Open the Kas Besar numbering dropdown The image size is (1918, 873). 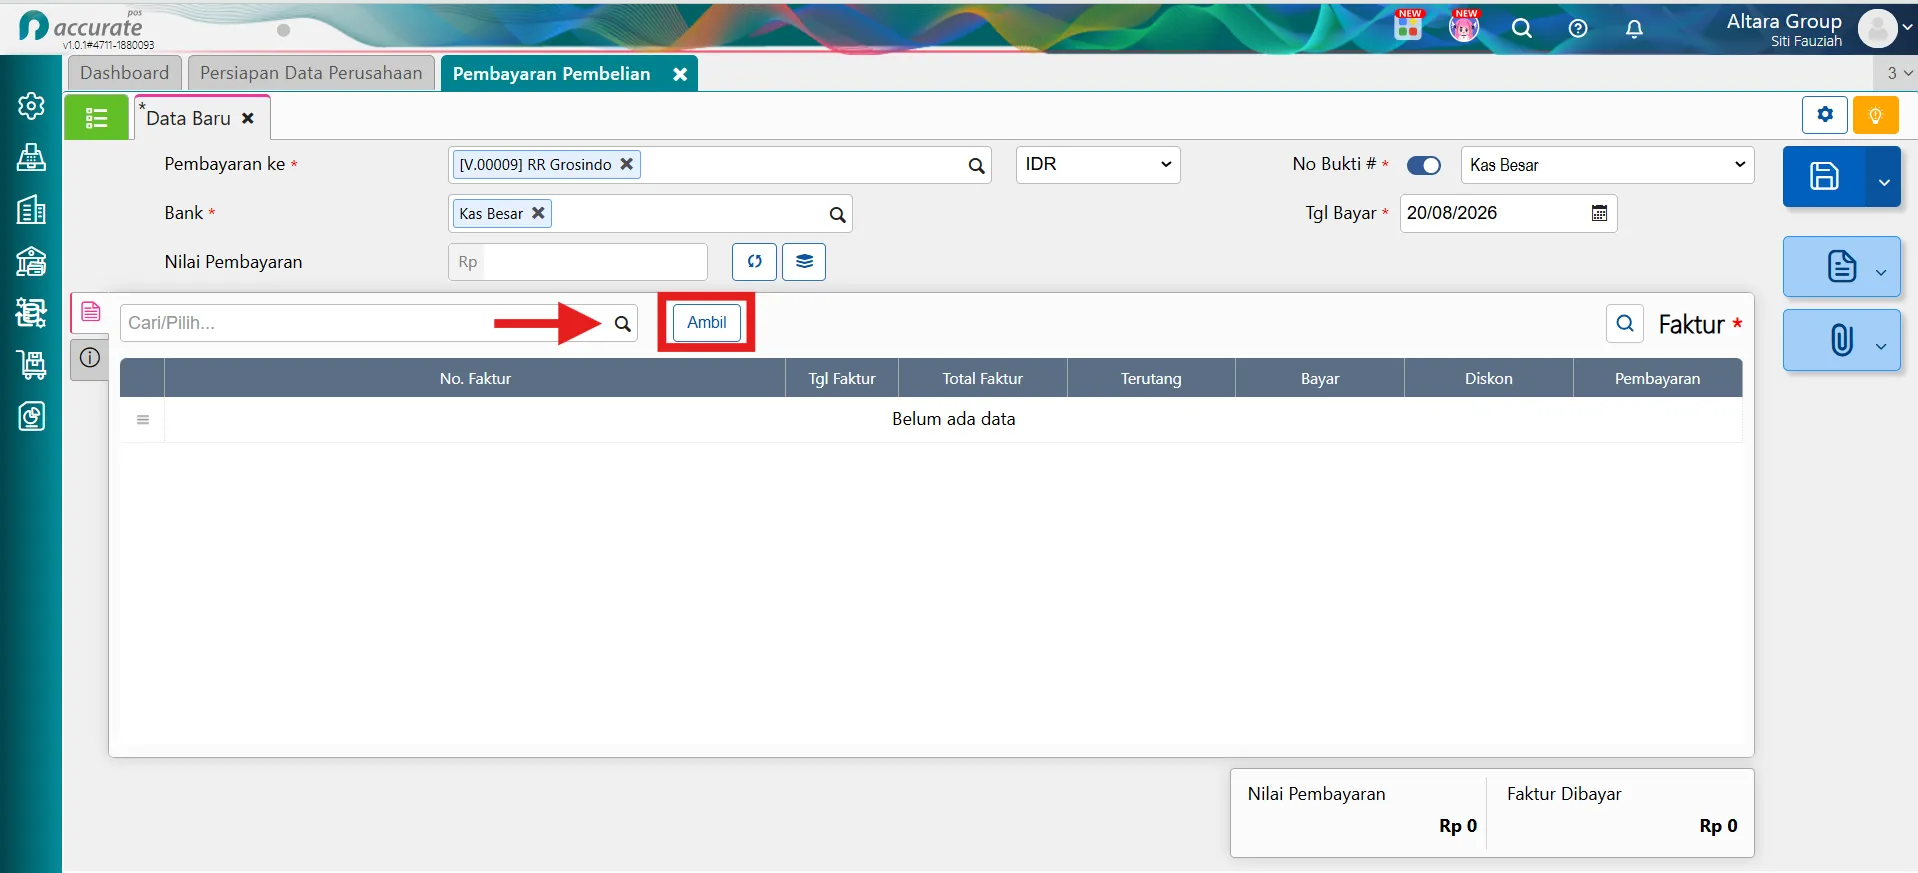1608,165
